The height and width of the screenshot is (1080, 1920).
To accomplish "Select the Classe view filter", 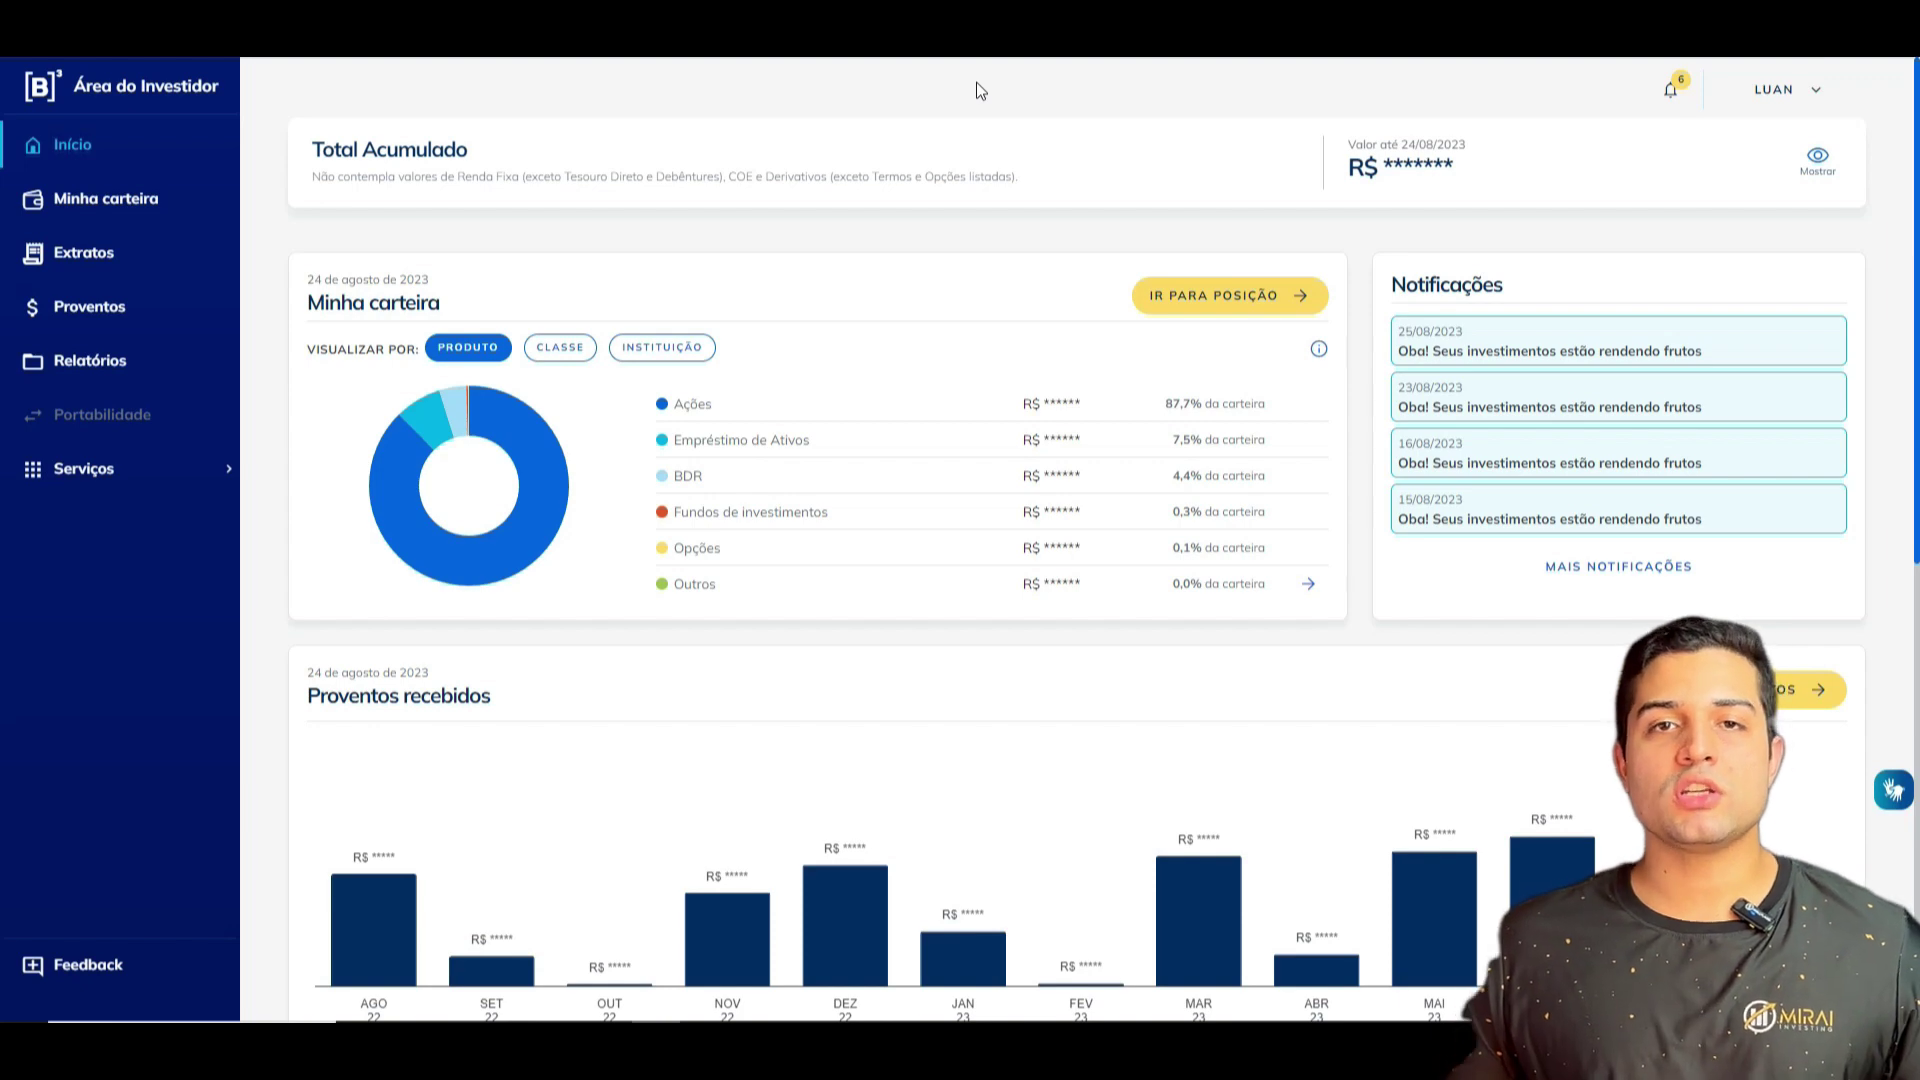I will pyautogui.click(x=560, y=348).
